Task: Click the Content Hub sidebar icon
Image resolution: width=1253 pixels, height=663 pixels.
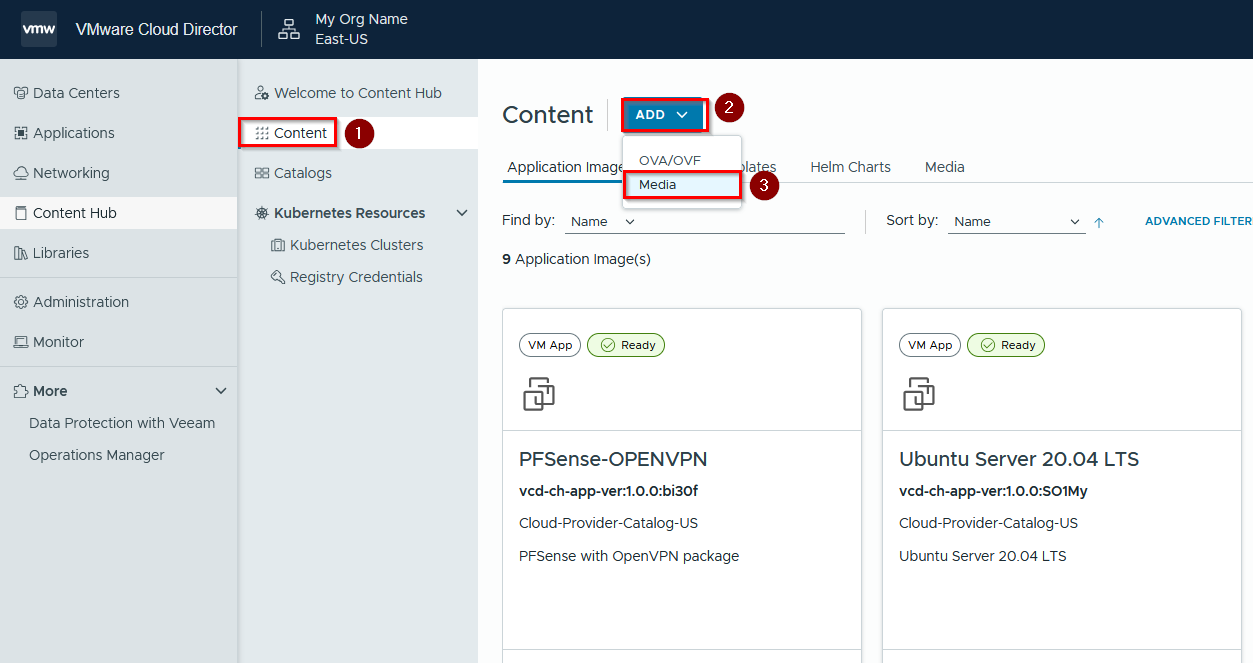Action: point(20,213)
